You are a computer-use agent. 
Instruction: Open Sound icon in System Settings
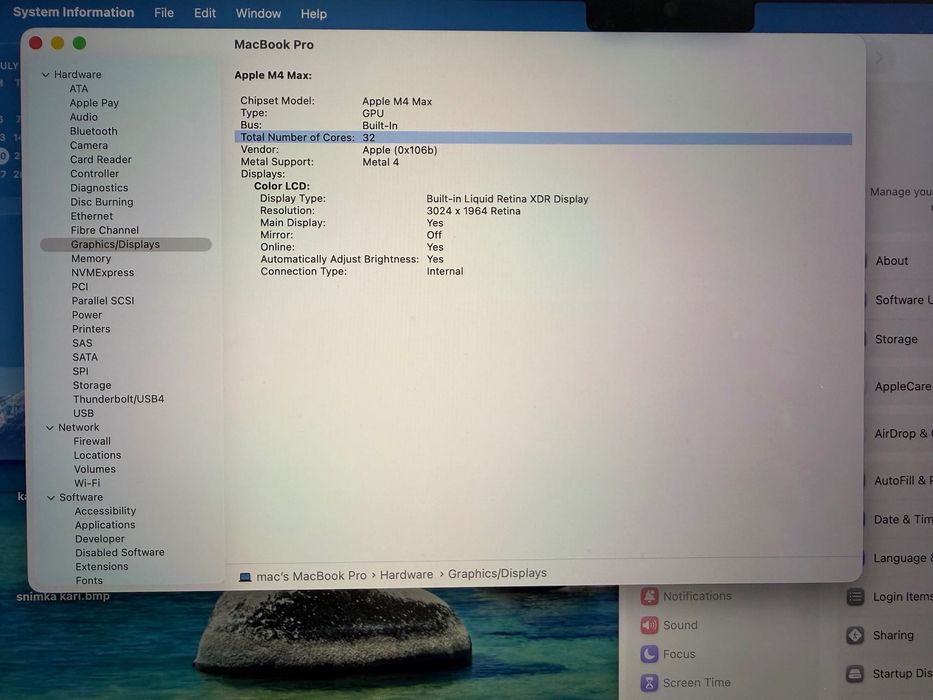649,625
